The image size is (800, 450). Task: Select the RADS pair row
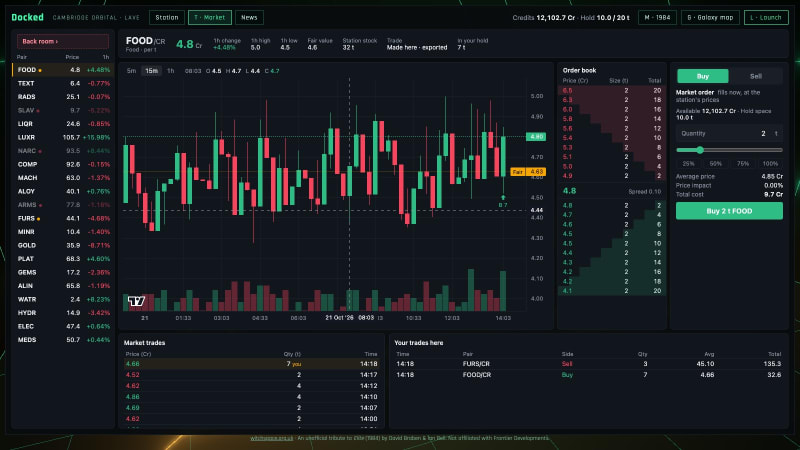(x=62, y=97)
